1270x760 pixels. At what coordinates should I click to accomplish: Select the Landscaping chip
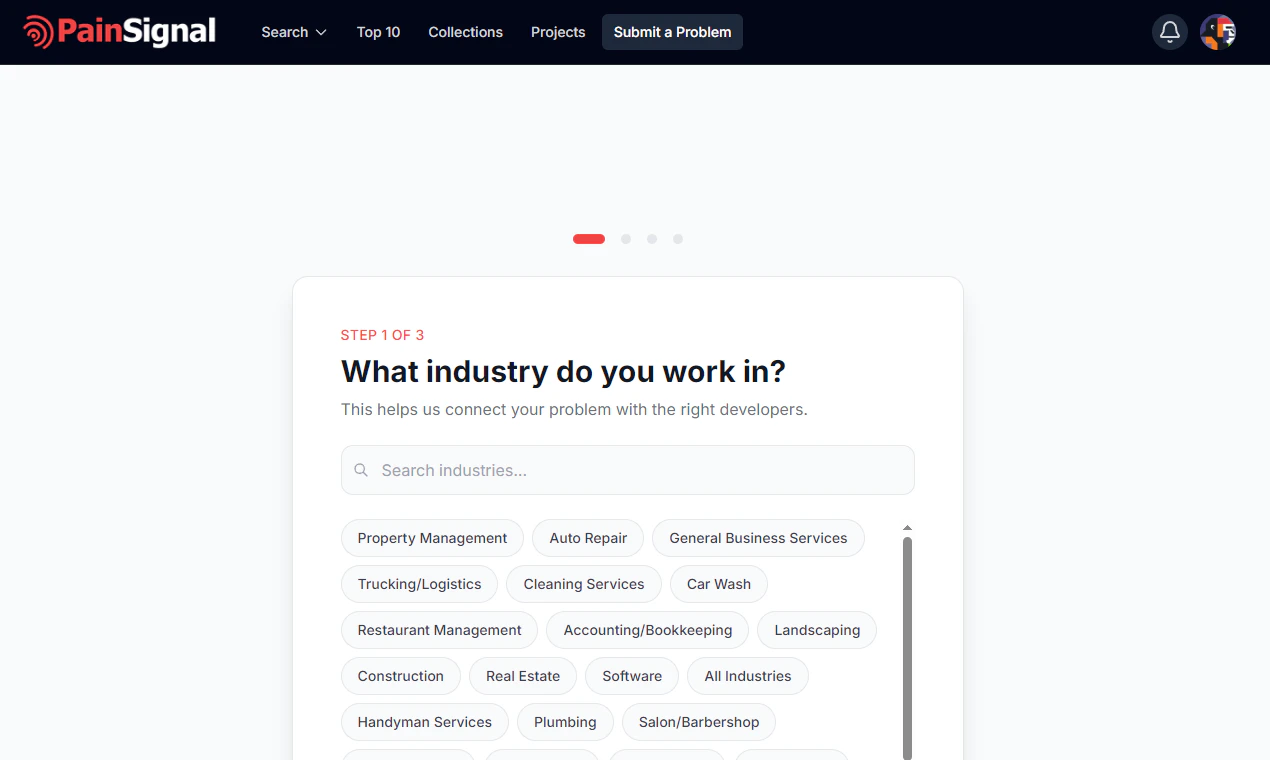817,630
